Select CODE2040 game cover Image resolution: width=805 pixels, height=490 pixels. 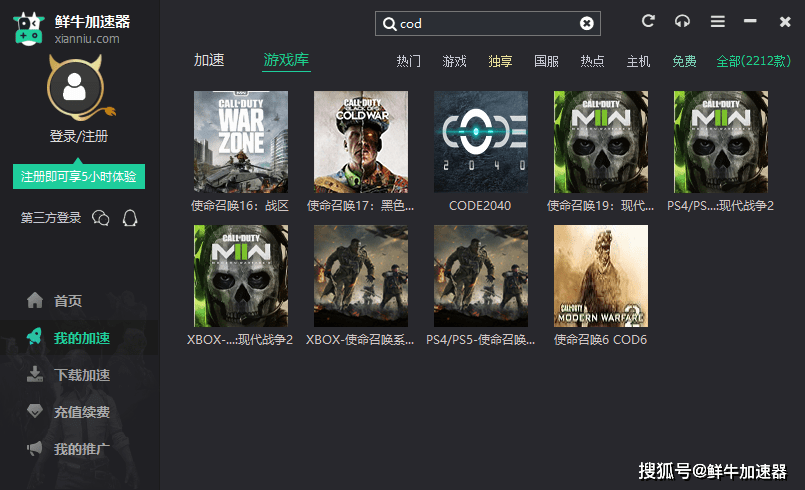click(x=481, y=142)
